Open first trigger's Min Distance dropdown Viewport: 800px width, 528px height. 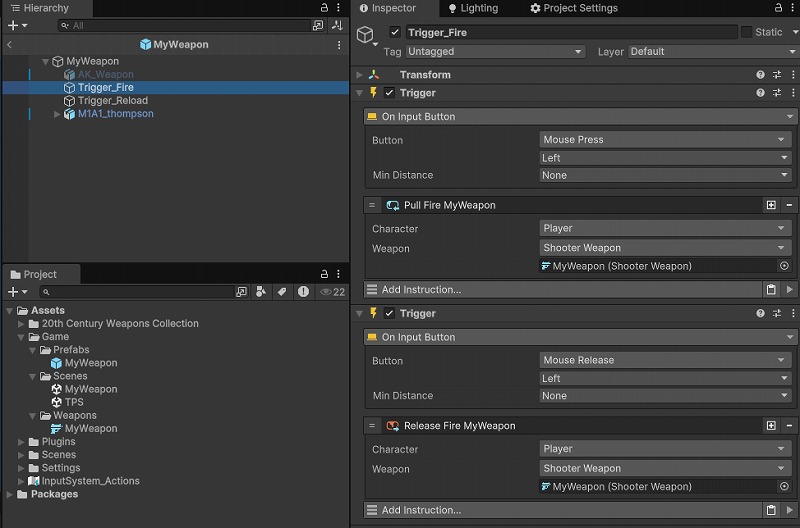tap(665, 175)
